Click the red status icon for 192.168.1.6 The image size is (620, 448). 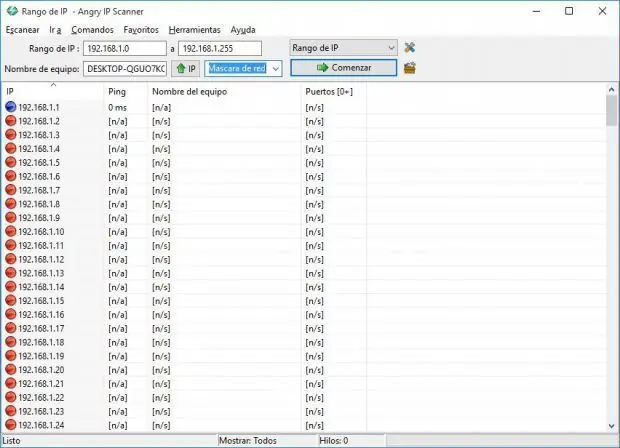click(x=11, y=176)
